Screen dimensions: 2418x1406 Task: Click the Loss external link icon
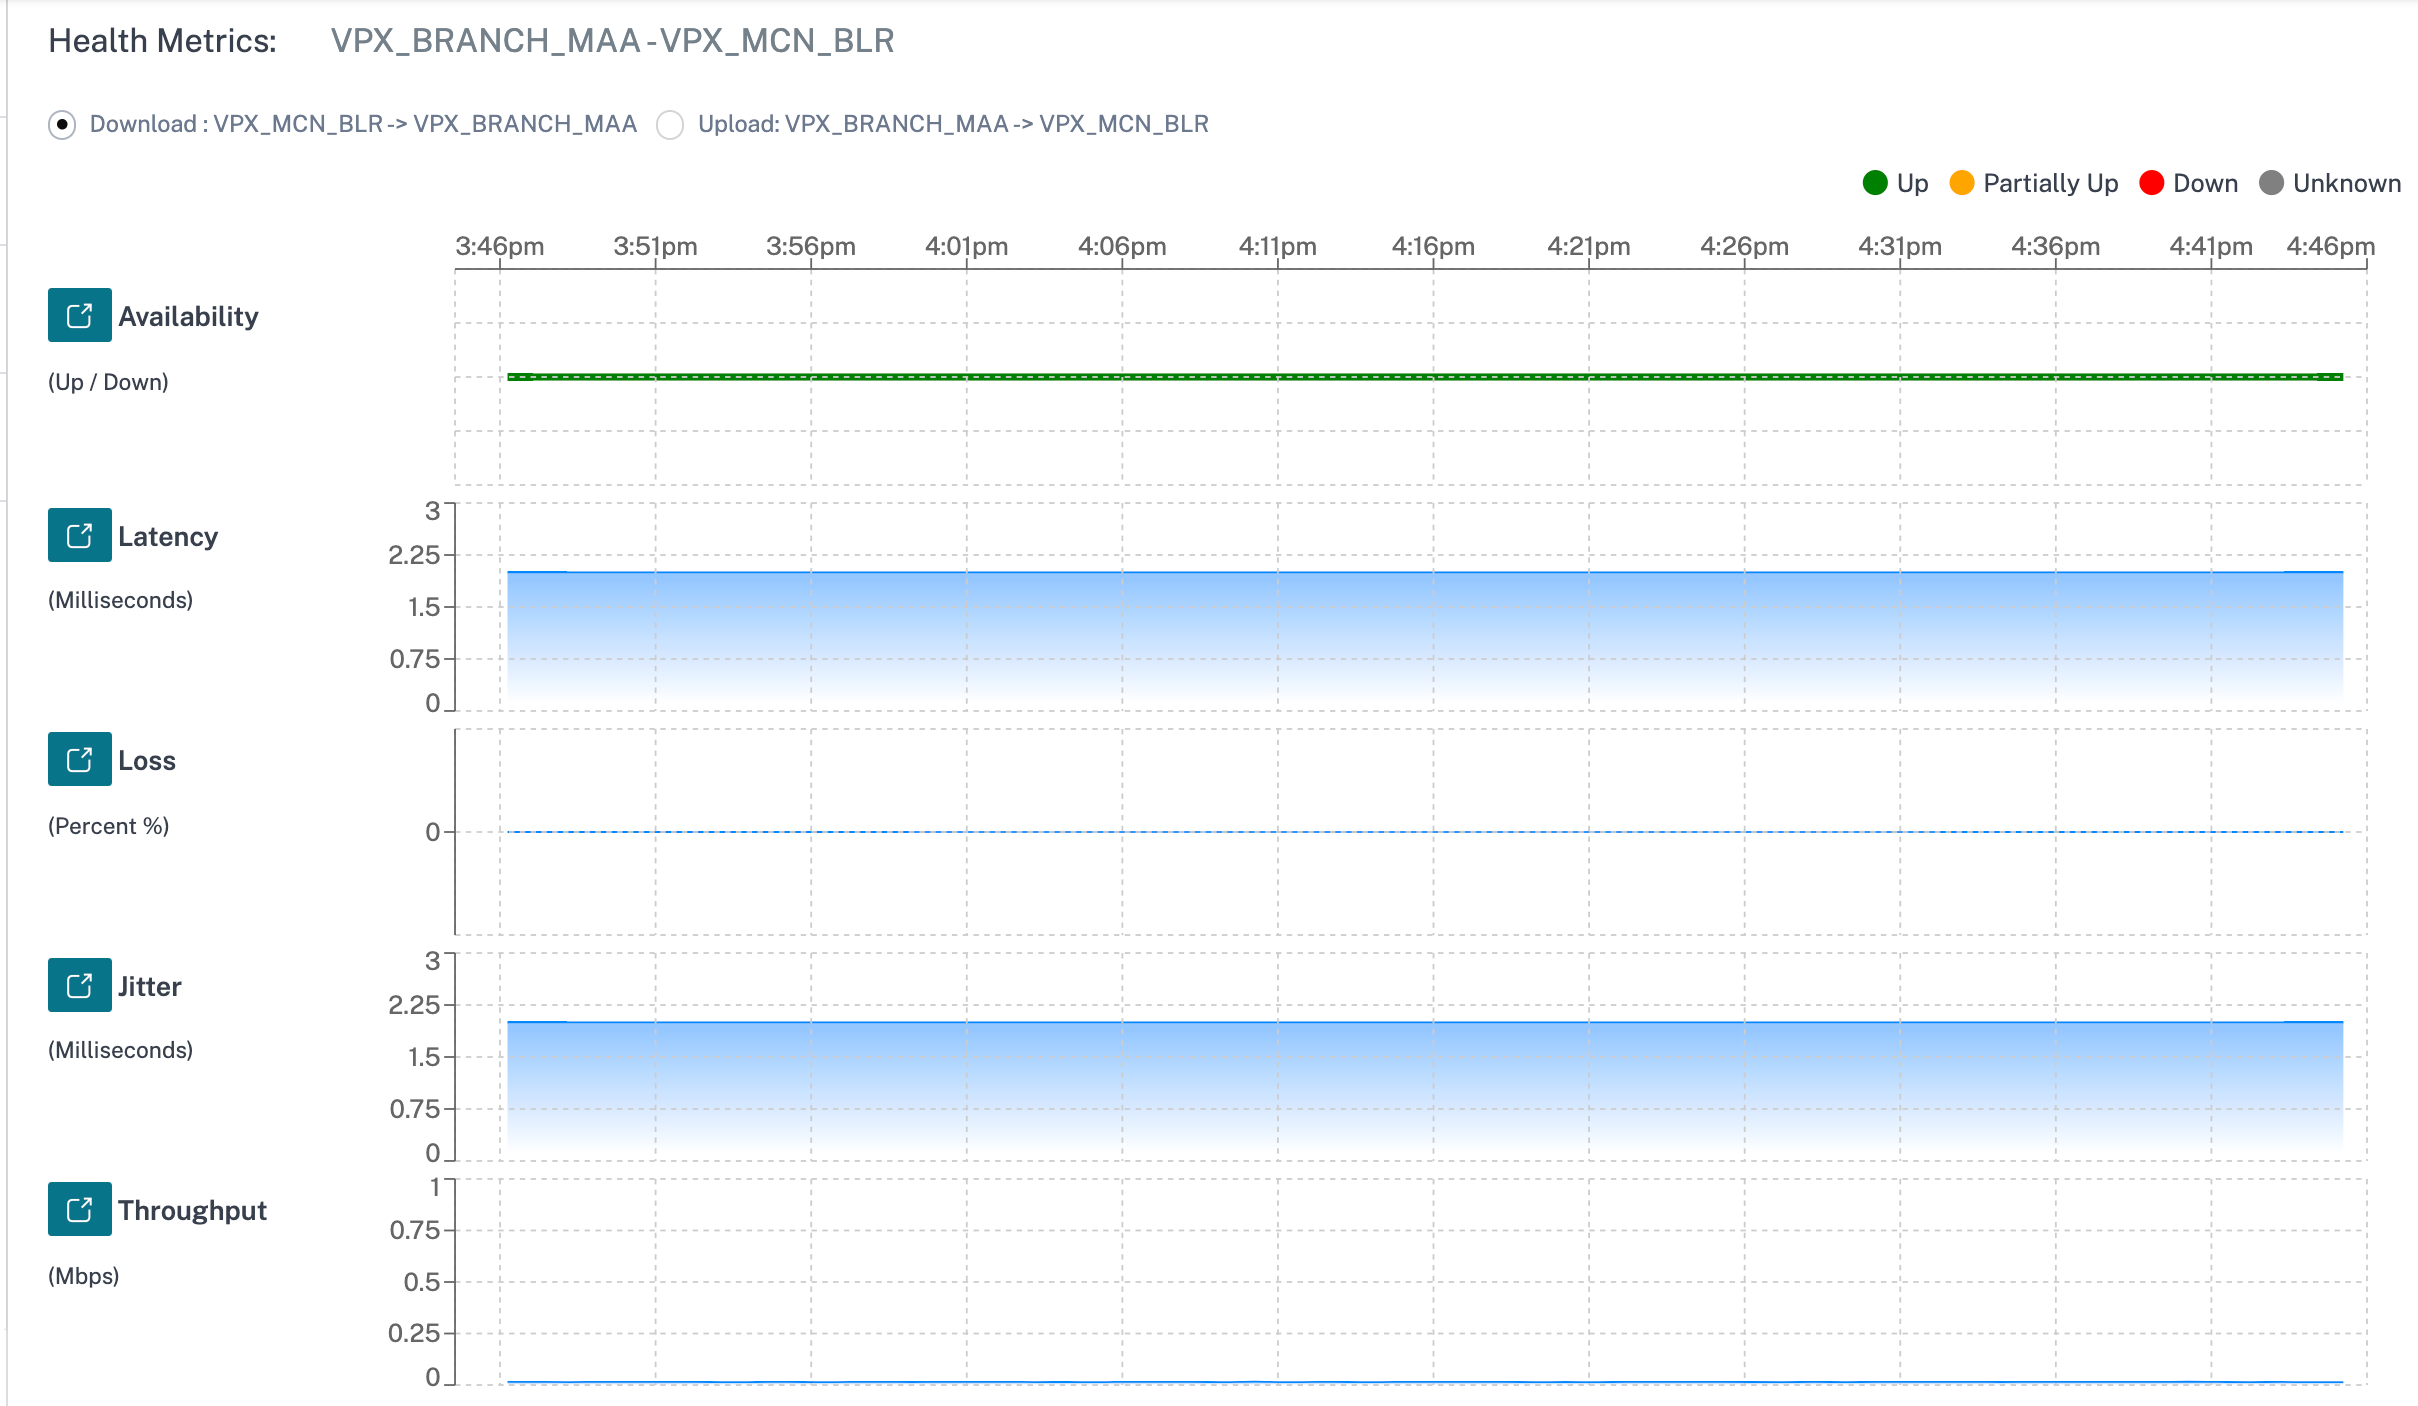[x=79, y=760]
